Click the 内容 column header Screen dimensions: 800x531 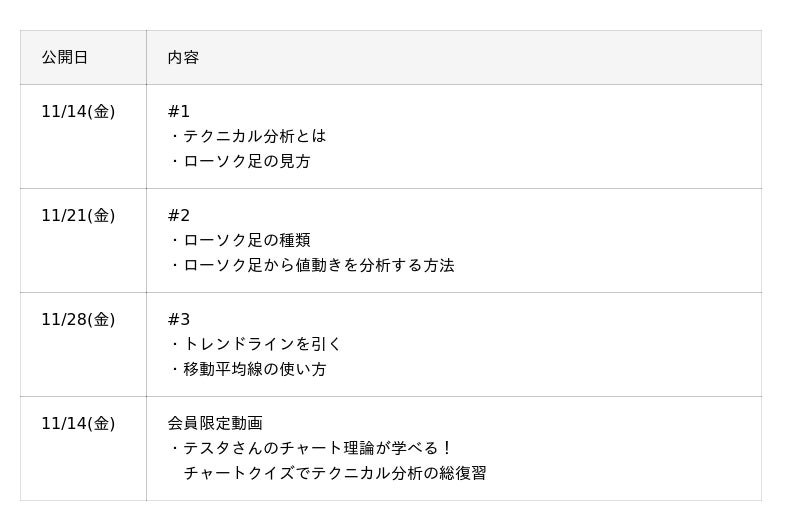coord(183,58)
